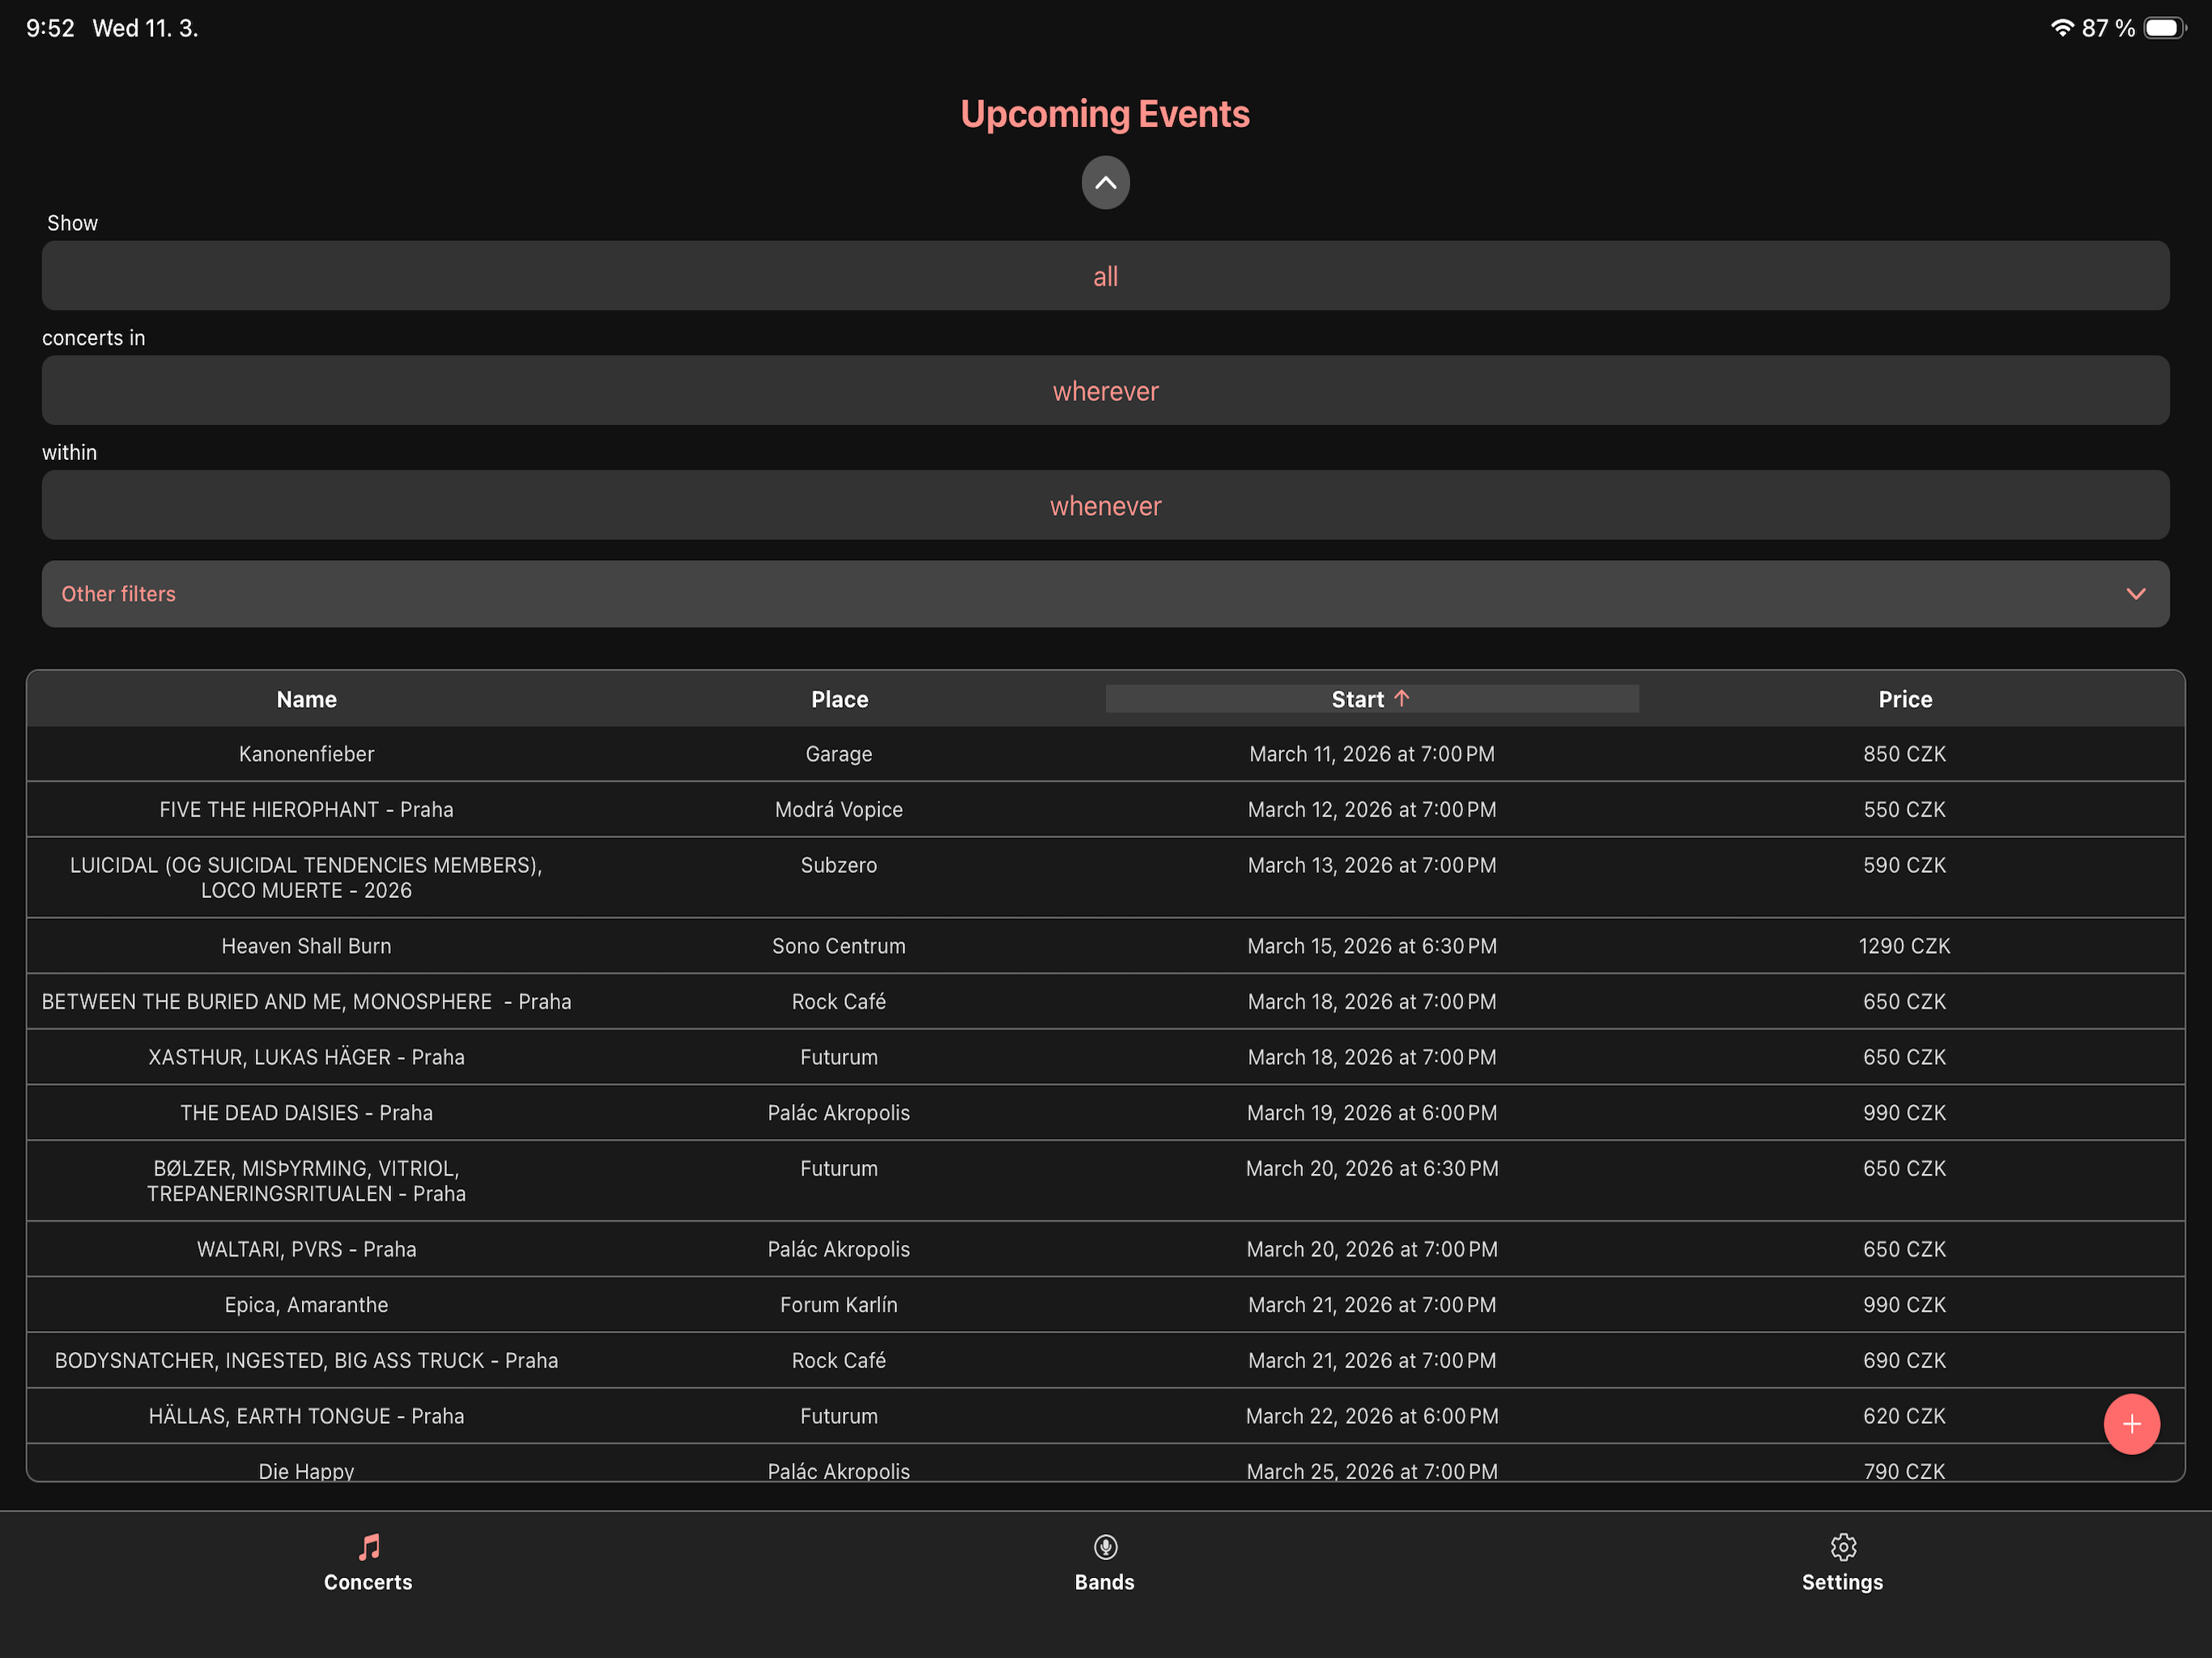This screenshot has height=1658, width=2212.
Task: Open the Heaven Shall Burn event
Action: click(x=1105, y=946)
